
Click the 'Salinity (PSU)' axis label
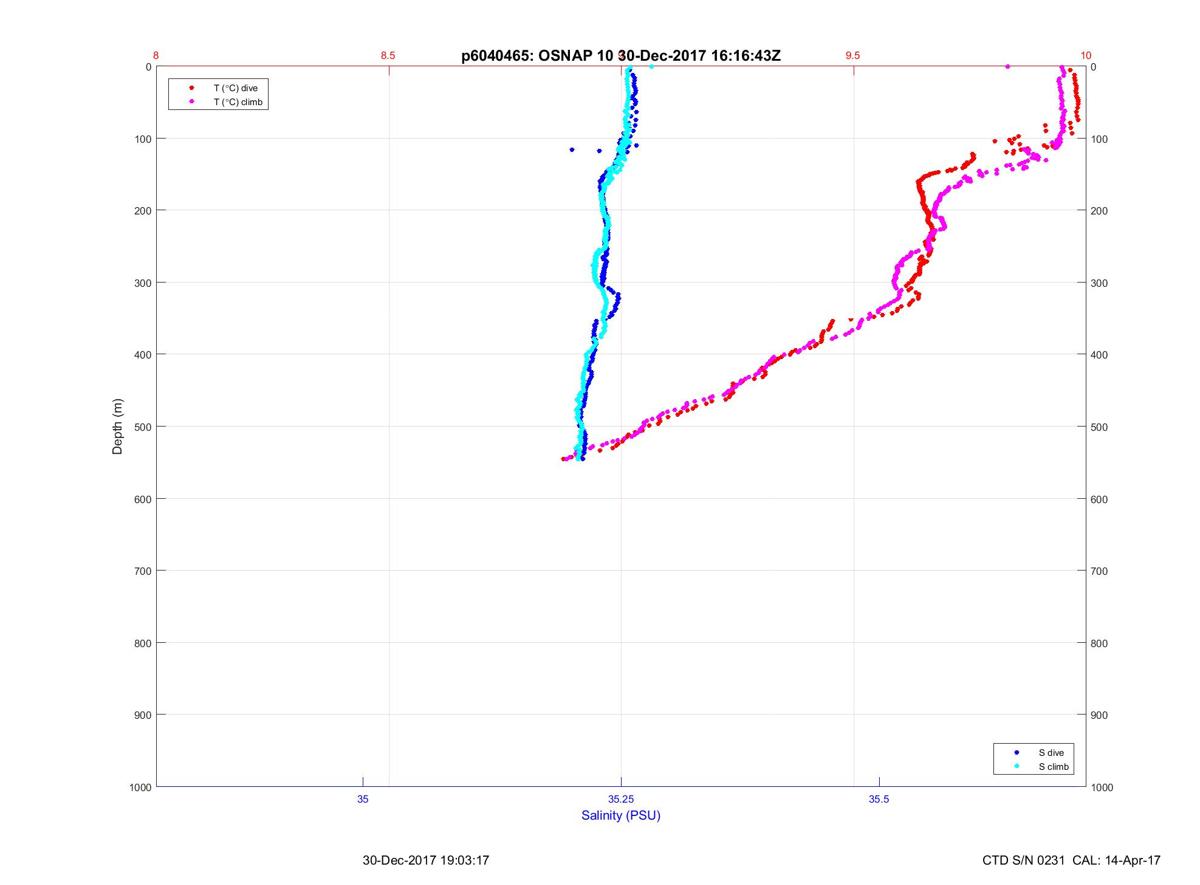621,816
